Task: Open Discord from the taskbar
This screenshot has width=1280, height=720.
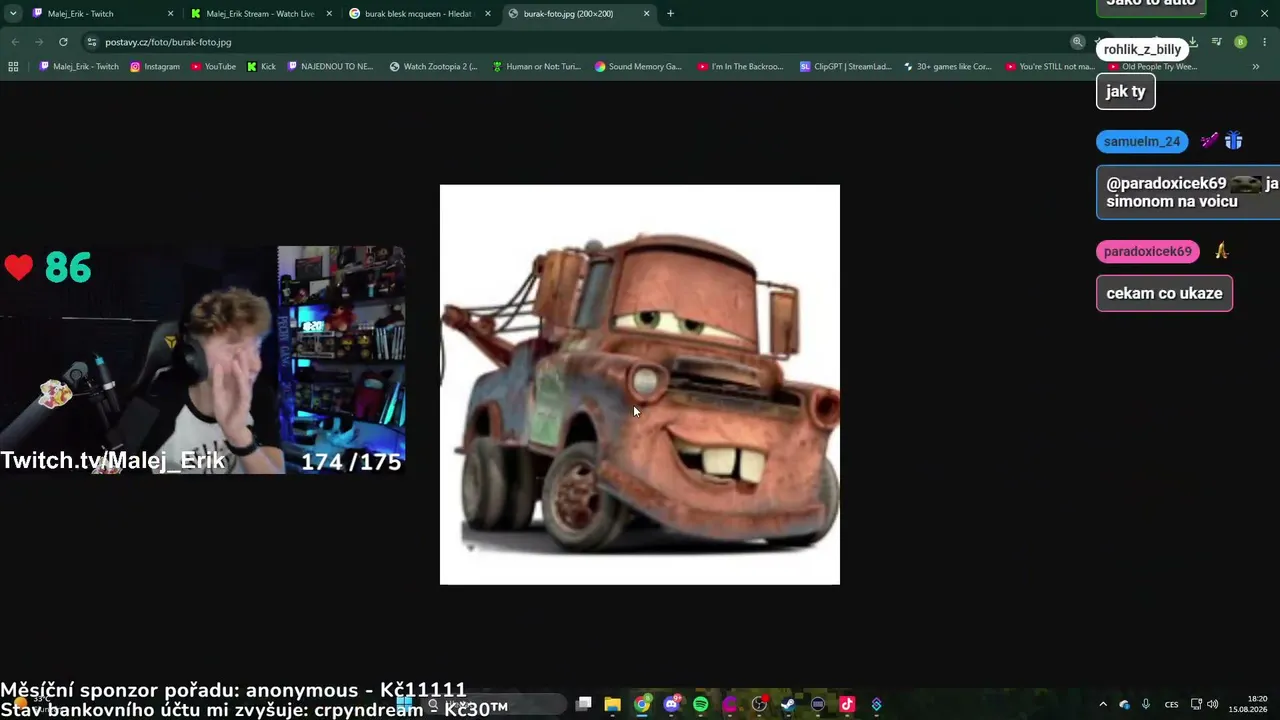Action: [671, 704]
